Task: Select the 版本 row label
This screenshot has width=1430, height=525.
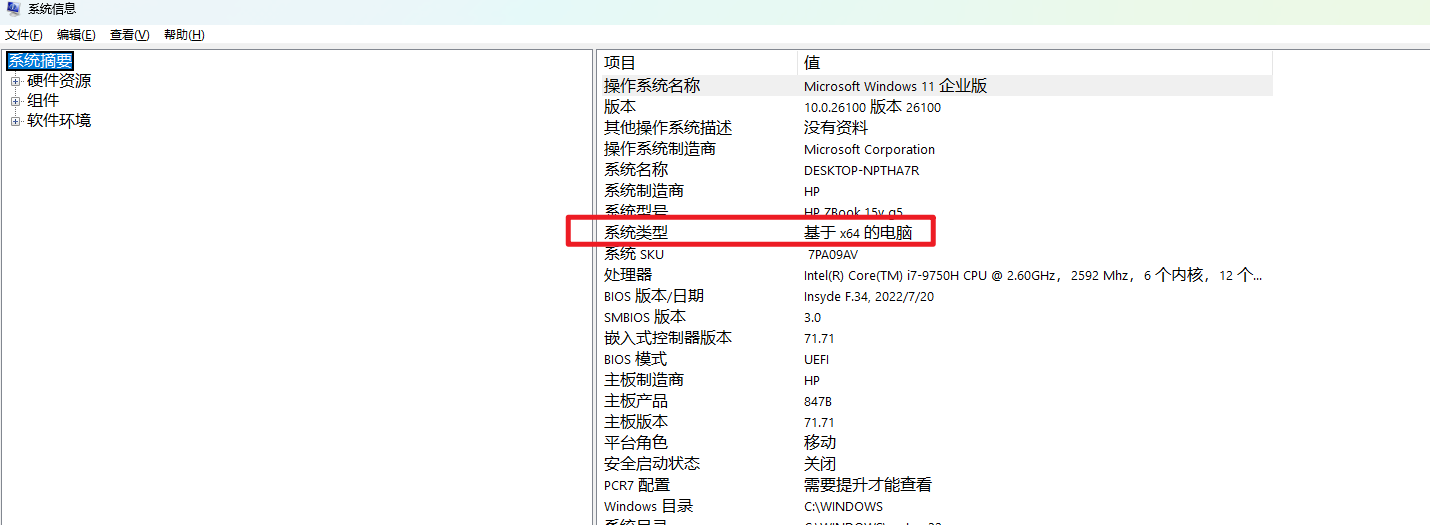Action: coord(620,107)
